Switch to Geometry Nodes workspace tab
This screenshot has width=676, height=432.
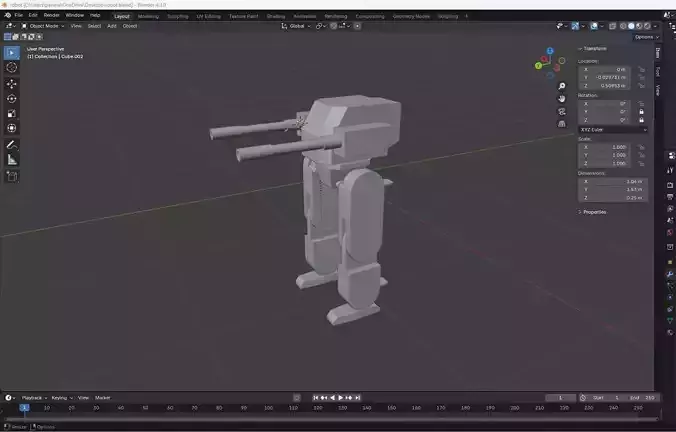[411, 16]
